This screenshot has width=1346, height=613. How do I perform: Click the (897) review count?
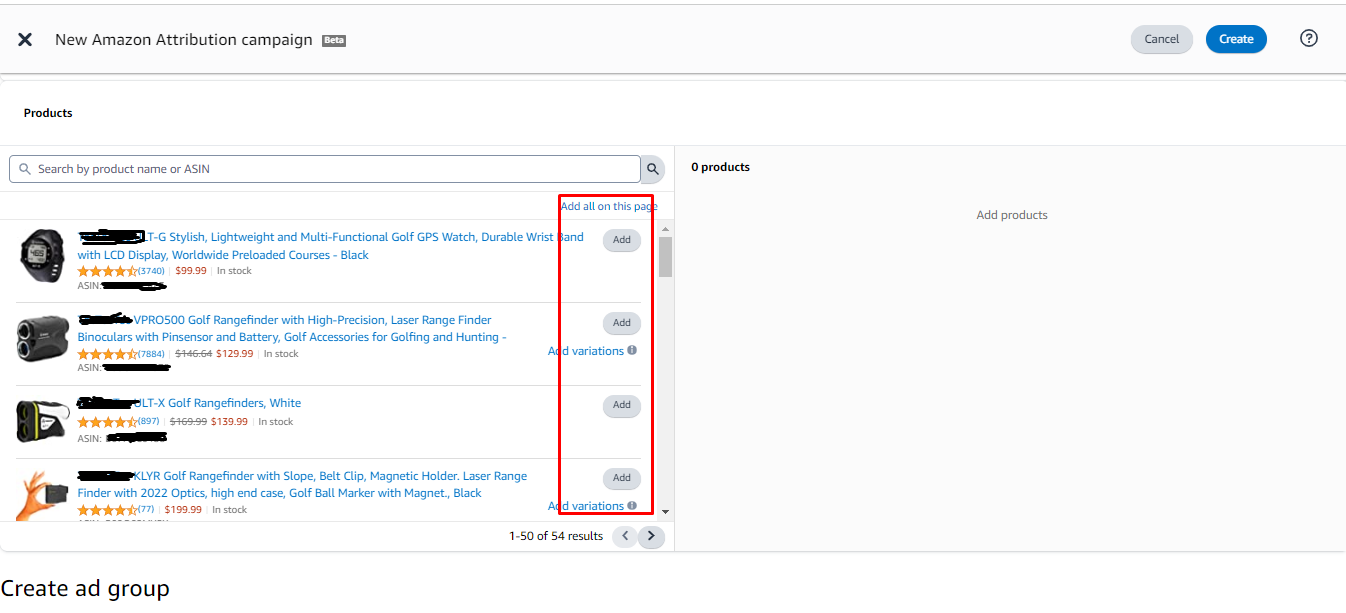click(x=148, y=421)
